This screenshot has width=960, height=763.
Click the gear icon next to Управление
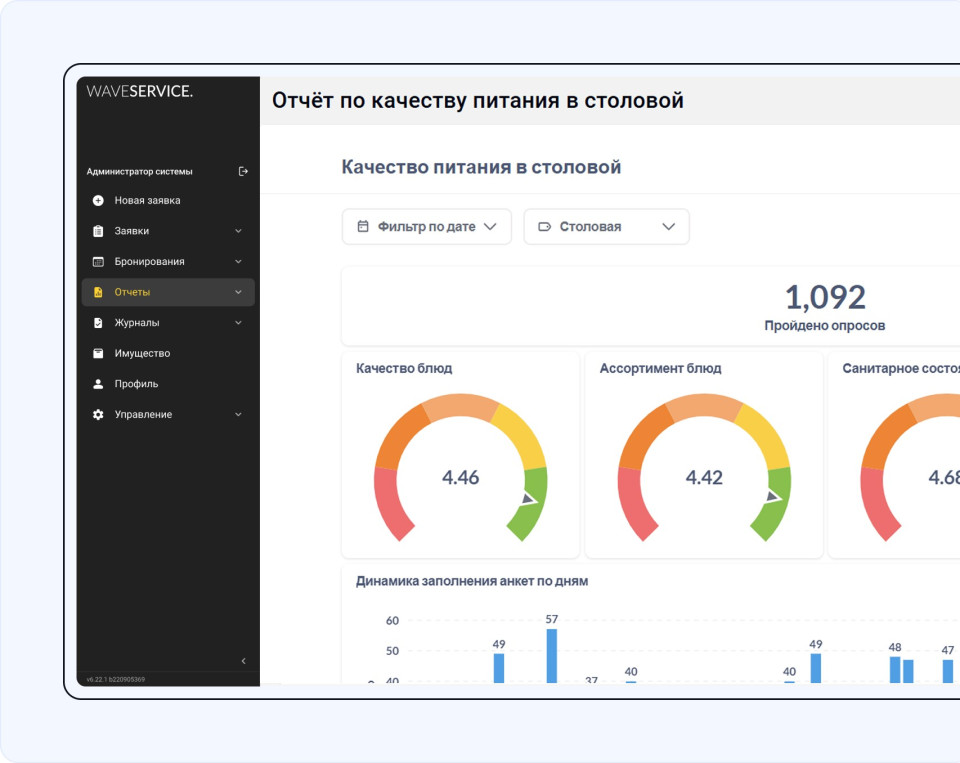point(98,414)
